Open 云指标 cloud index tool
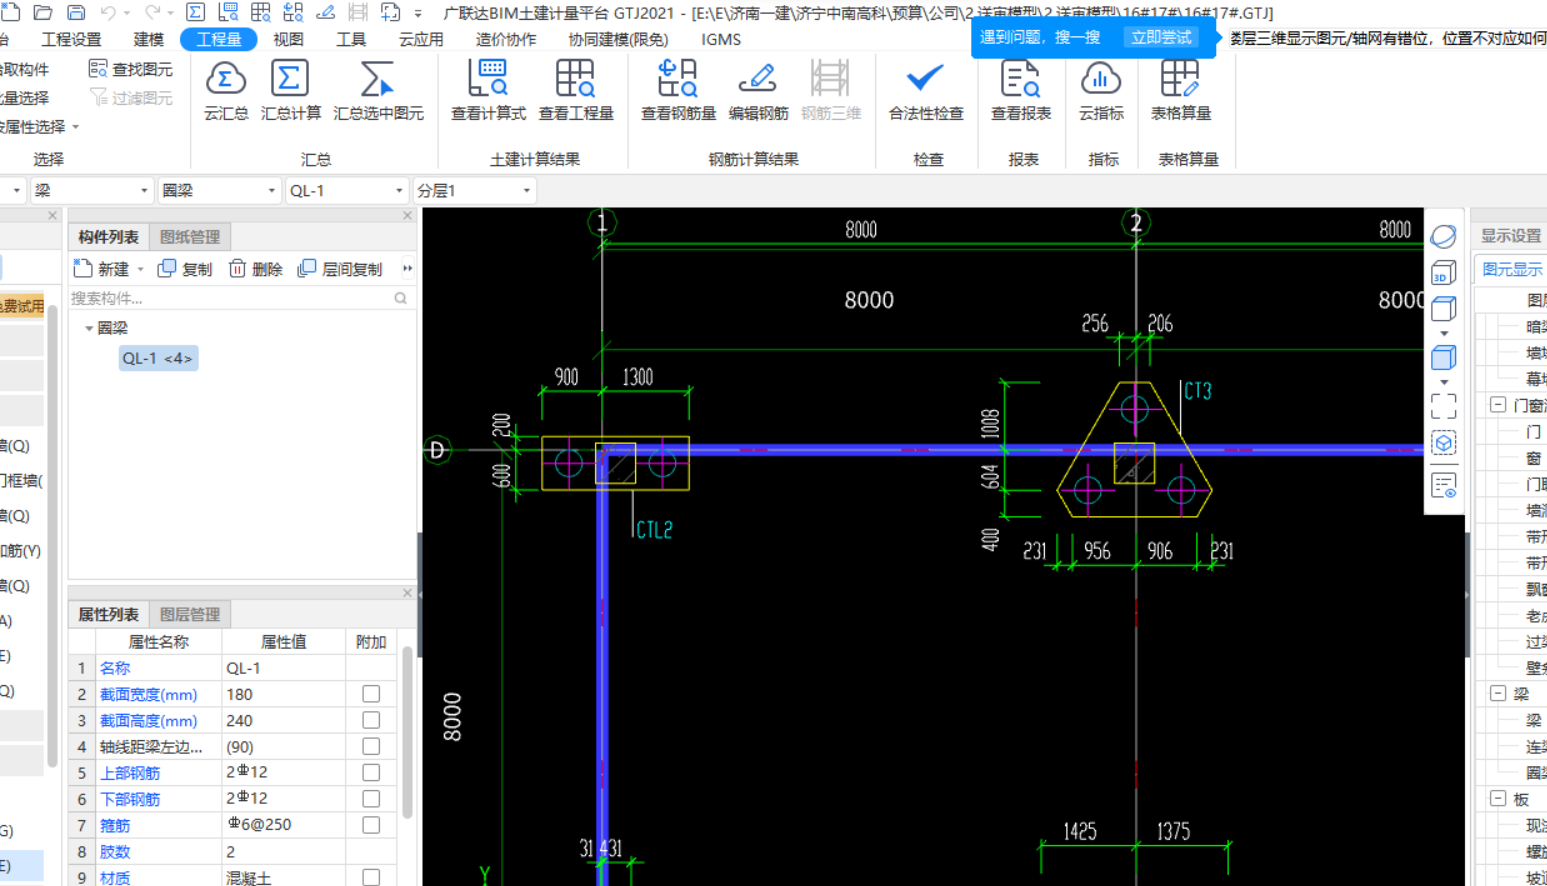 point(1101,91)
